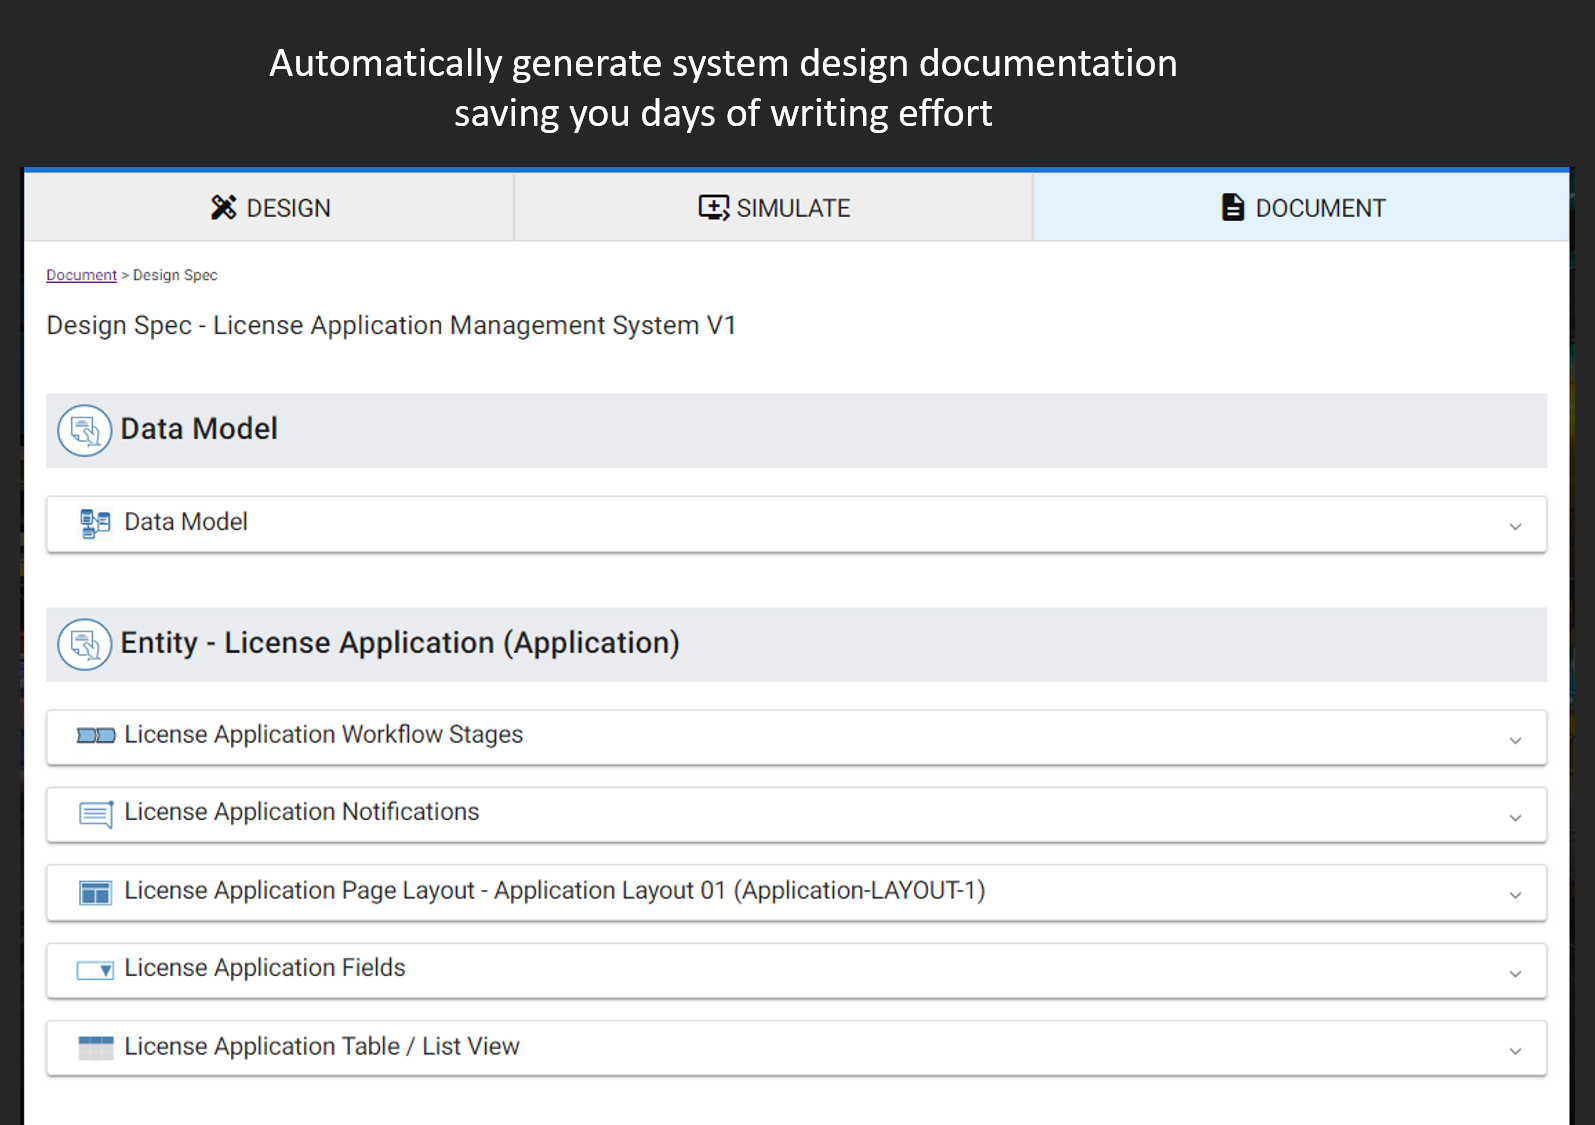
Task: Open License Application Table / List View row
Action: 322,1047
